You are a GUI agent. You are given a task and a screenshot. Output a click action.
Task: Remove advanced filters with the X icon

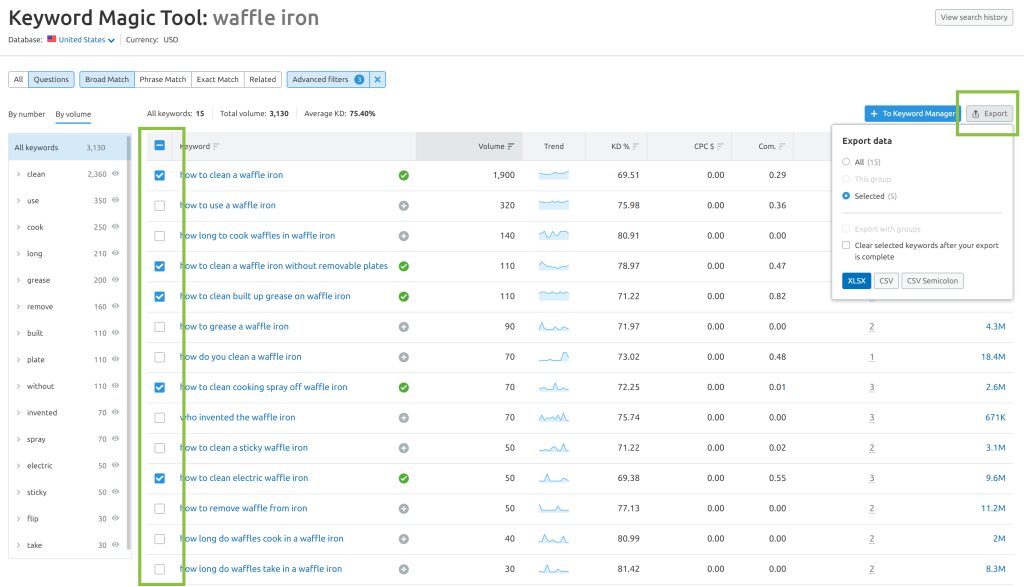coord(378,80)
